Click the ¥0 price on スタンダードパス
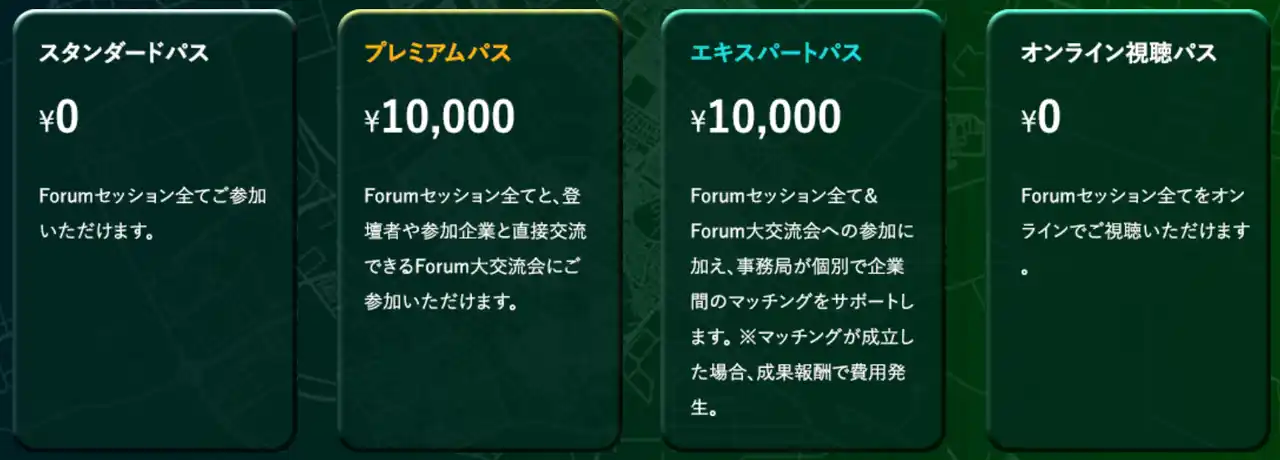 coord(58,118)
